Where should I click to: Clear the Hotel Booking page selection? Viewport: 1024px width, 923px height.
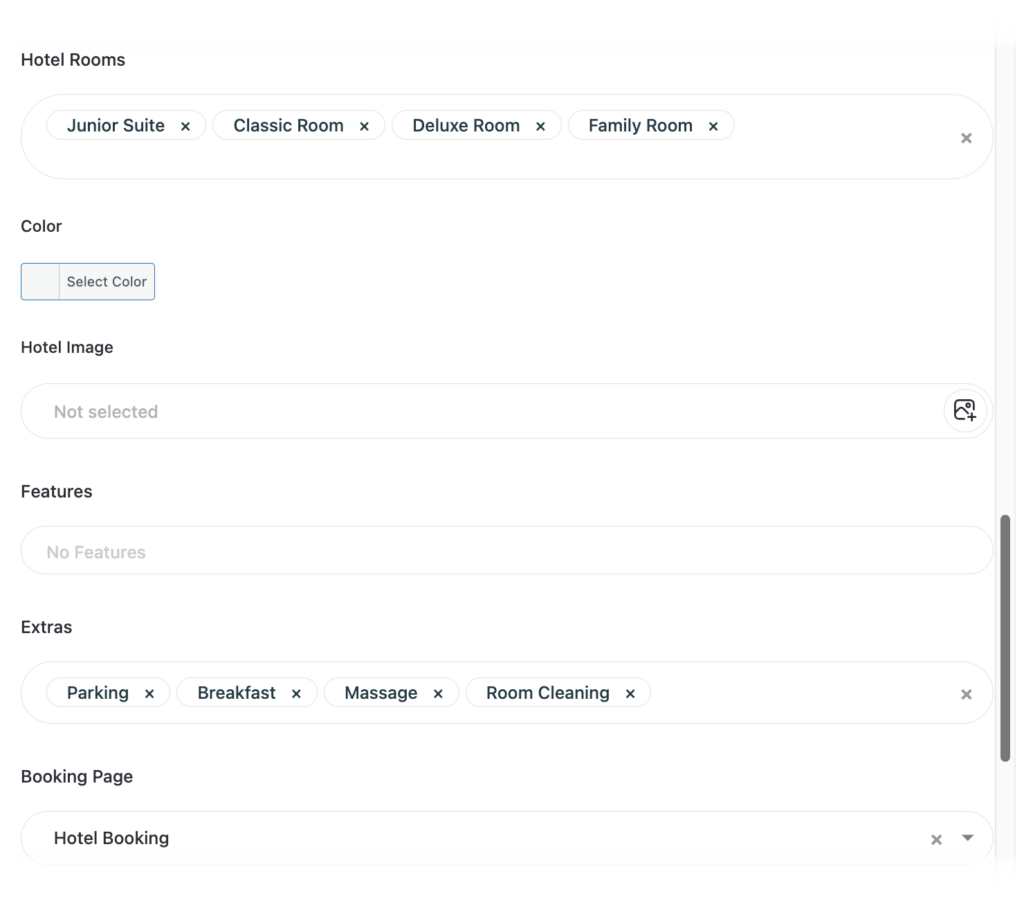coord(936,839)
